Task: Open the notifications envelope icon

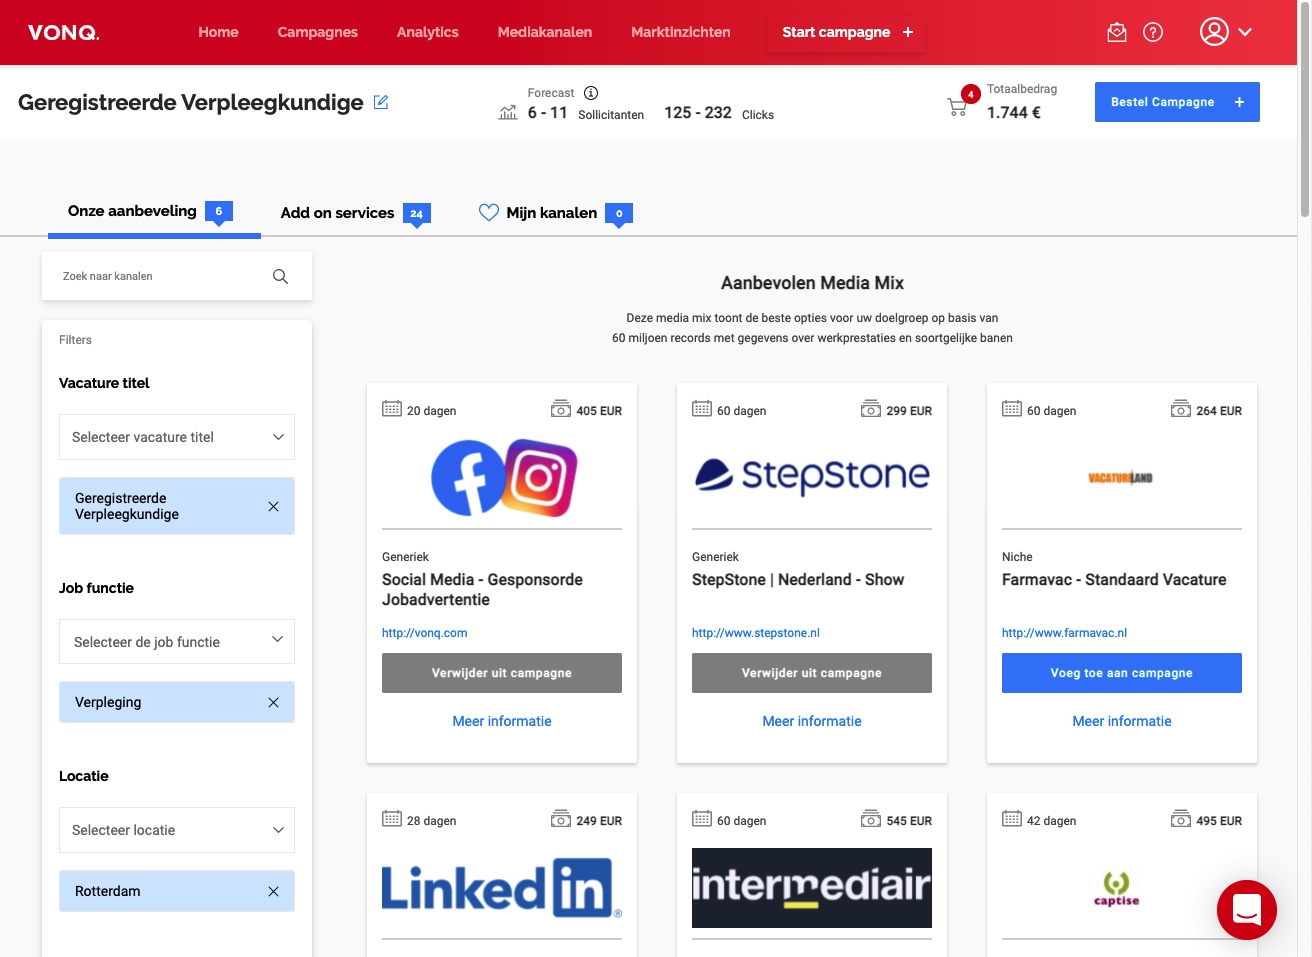Action: click(1117, 33)
